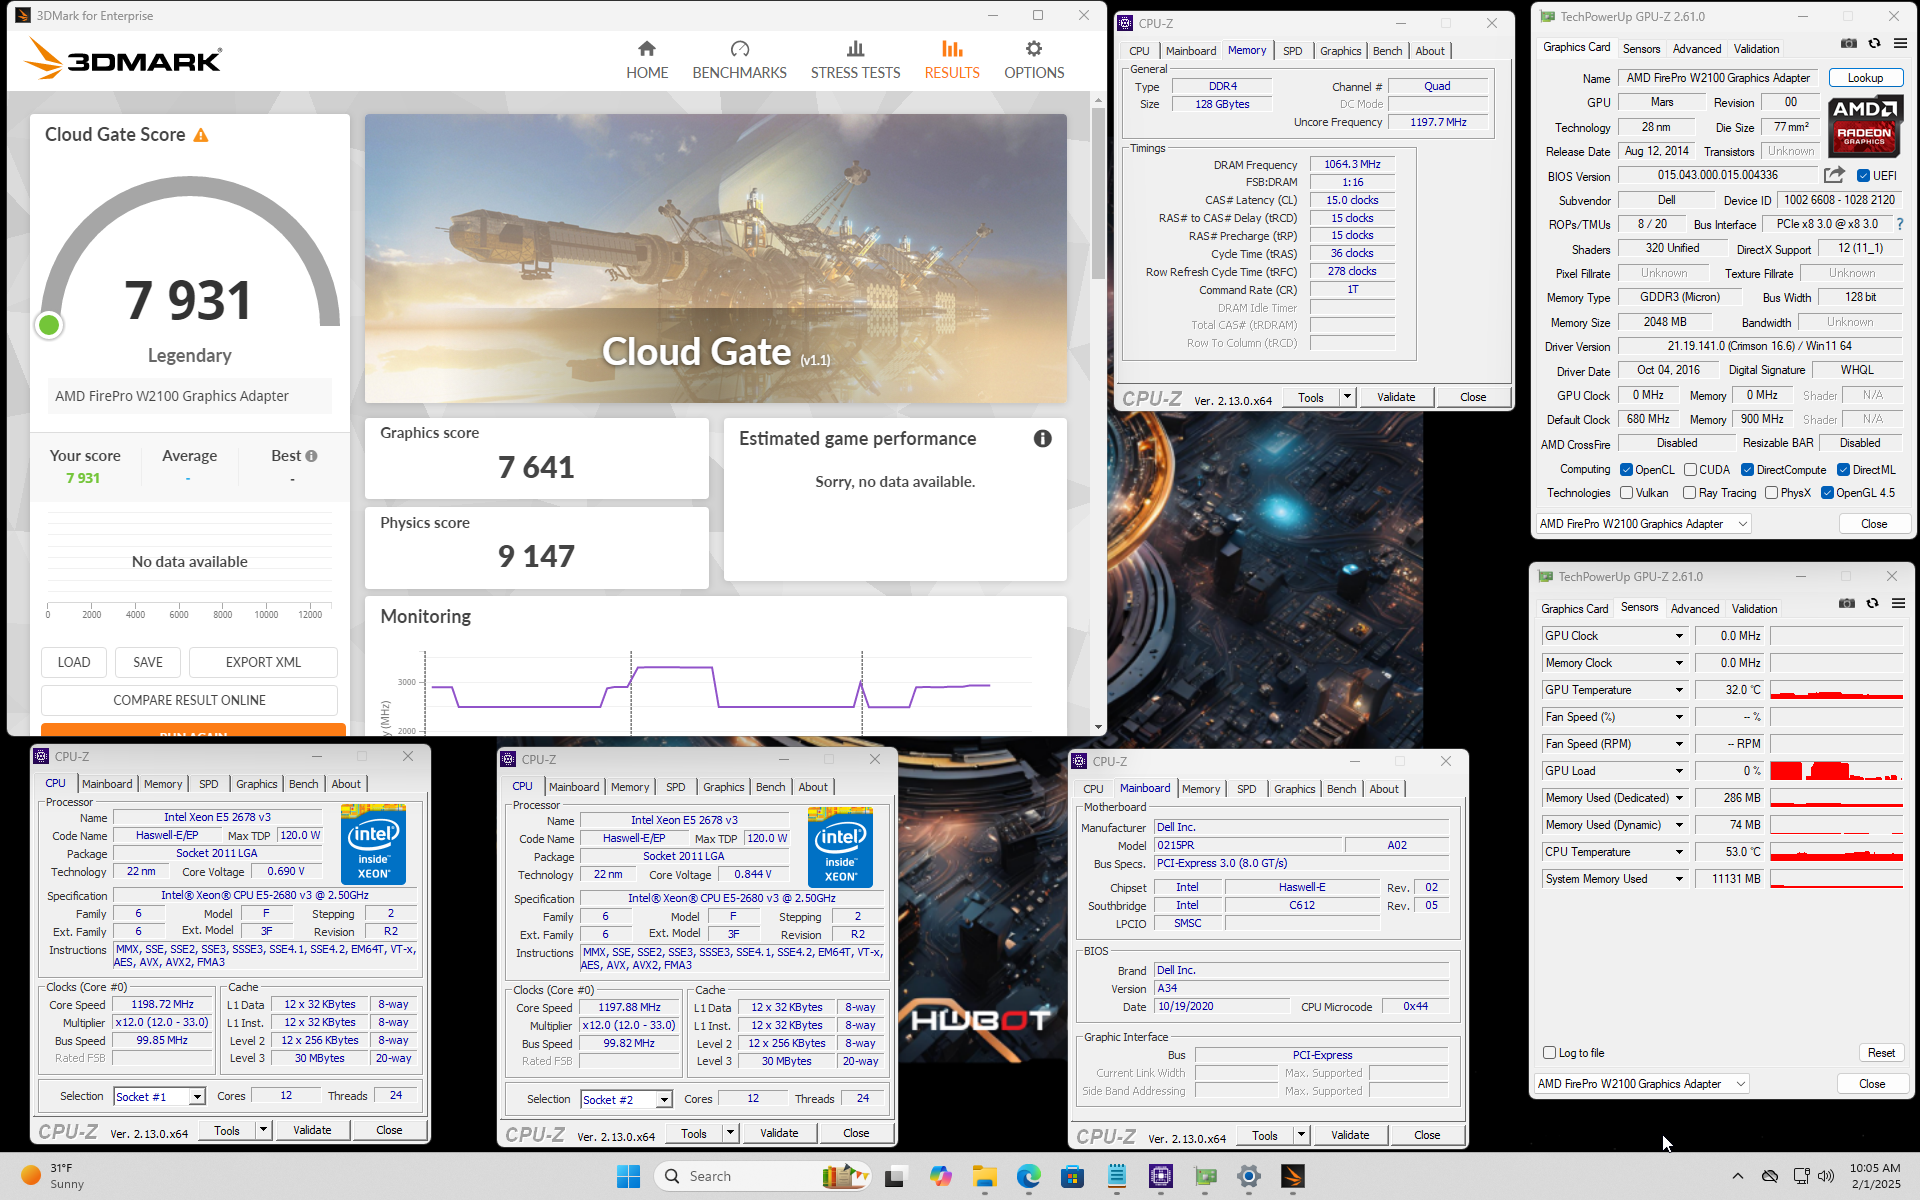Image resolution: width=1920 pixels, height=1200 pixels.
Task: Open Microsoft Store from taskbar
Action: tap(1073, 1176)
